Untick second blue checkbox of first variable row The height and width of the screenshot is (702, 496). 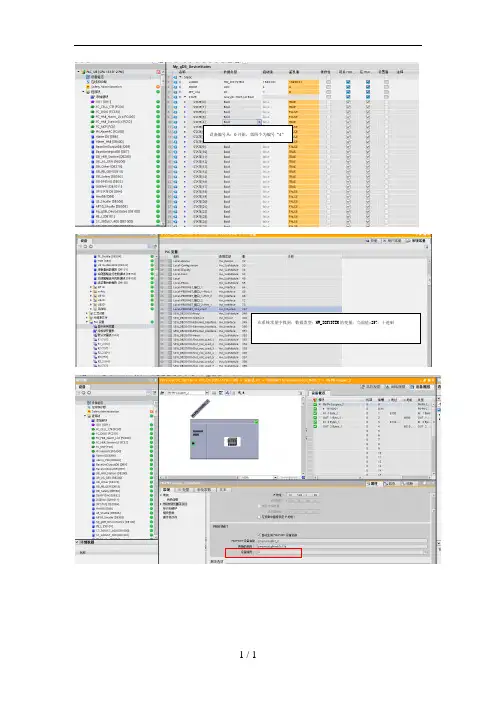click(368, 82)
